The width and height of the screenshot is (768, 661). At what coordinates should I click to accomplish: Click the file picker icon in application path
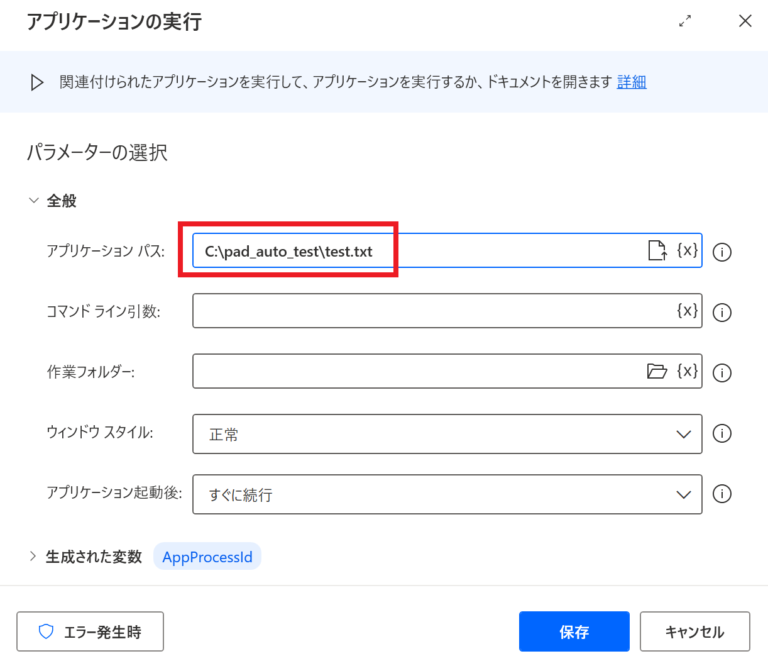[x=656, y=251]
